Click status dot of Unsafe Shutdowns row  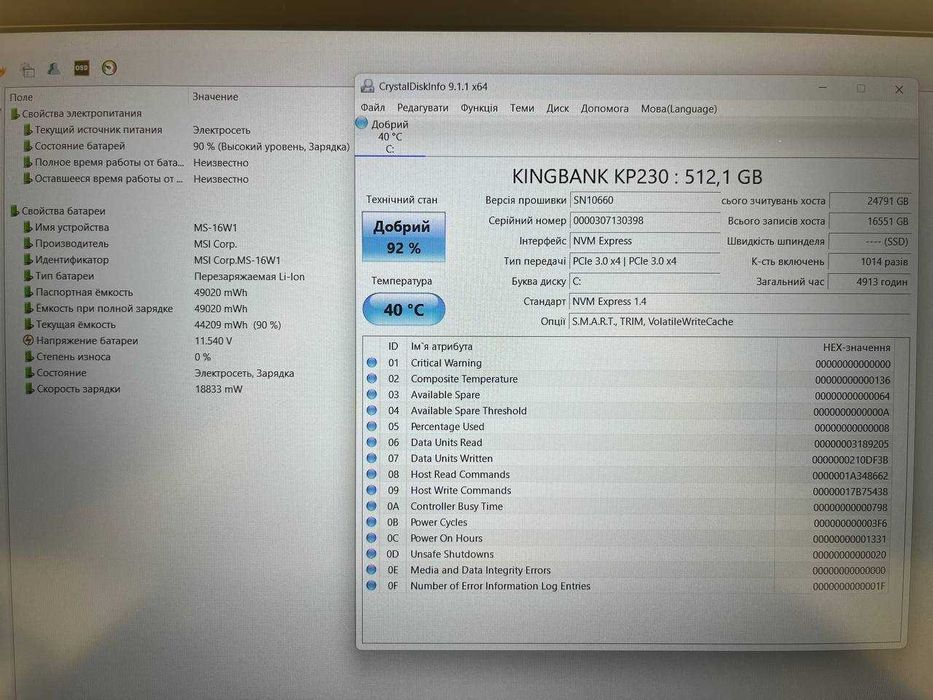tap(372, 554)
